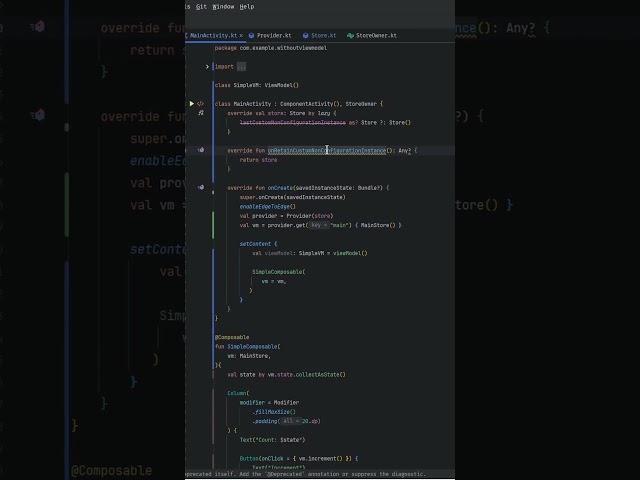Switch to the MainActivity.kt tab
Viewport: 640px width, 480px height.
click(x=213, y=36)
